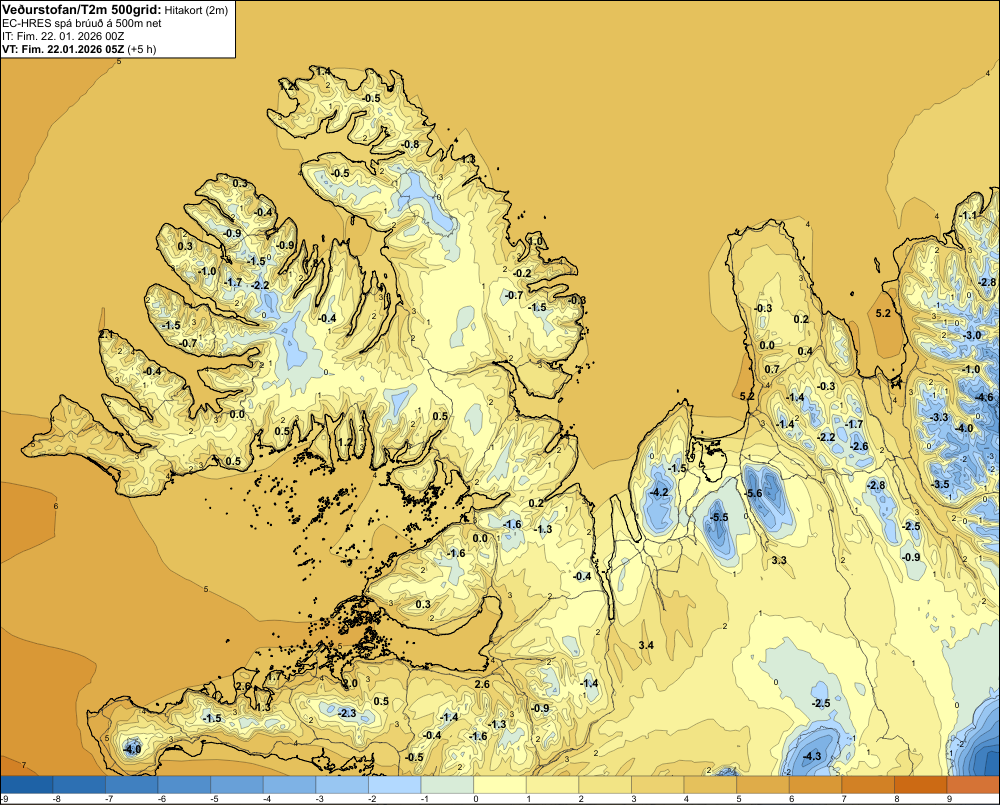Viewport: 1000px width, 805px height.
Task: Click the initial time 'IT: Fim. 22. 01. 2026 00Z'
Action: (x=63, y=36)
